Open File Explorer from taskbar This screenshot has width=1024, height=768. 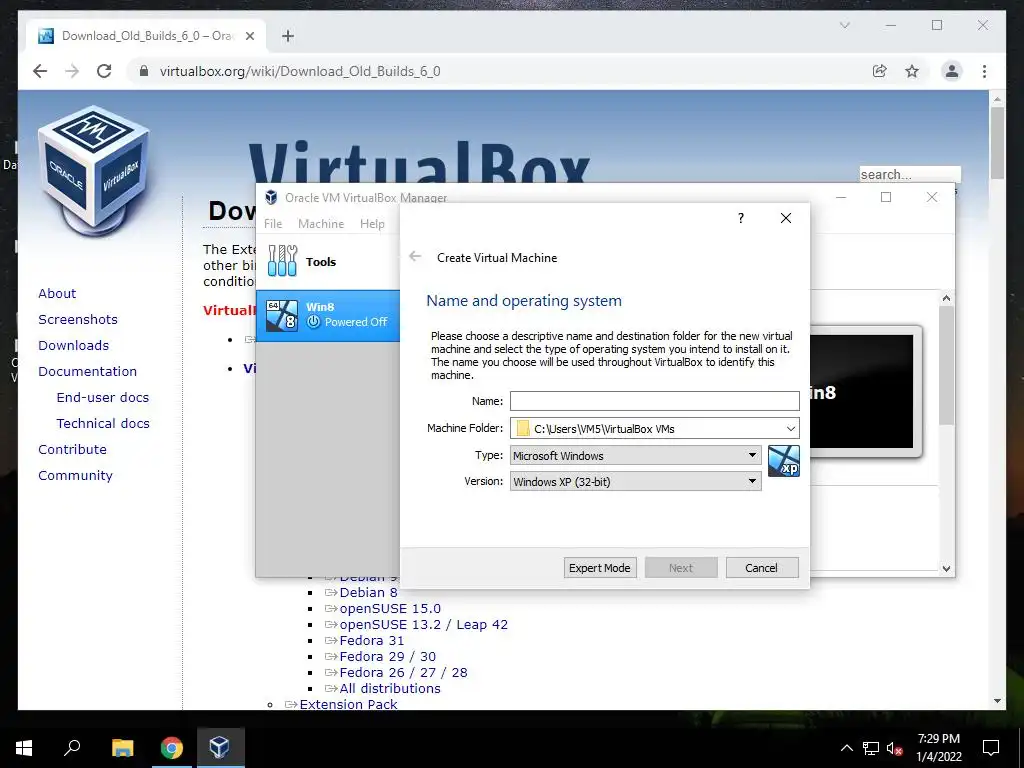(122, 748)
